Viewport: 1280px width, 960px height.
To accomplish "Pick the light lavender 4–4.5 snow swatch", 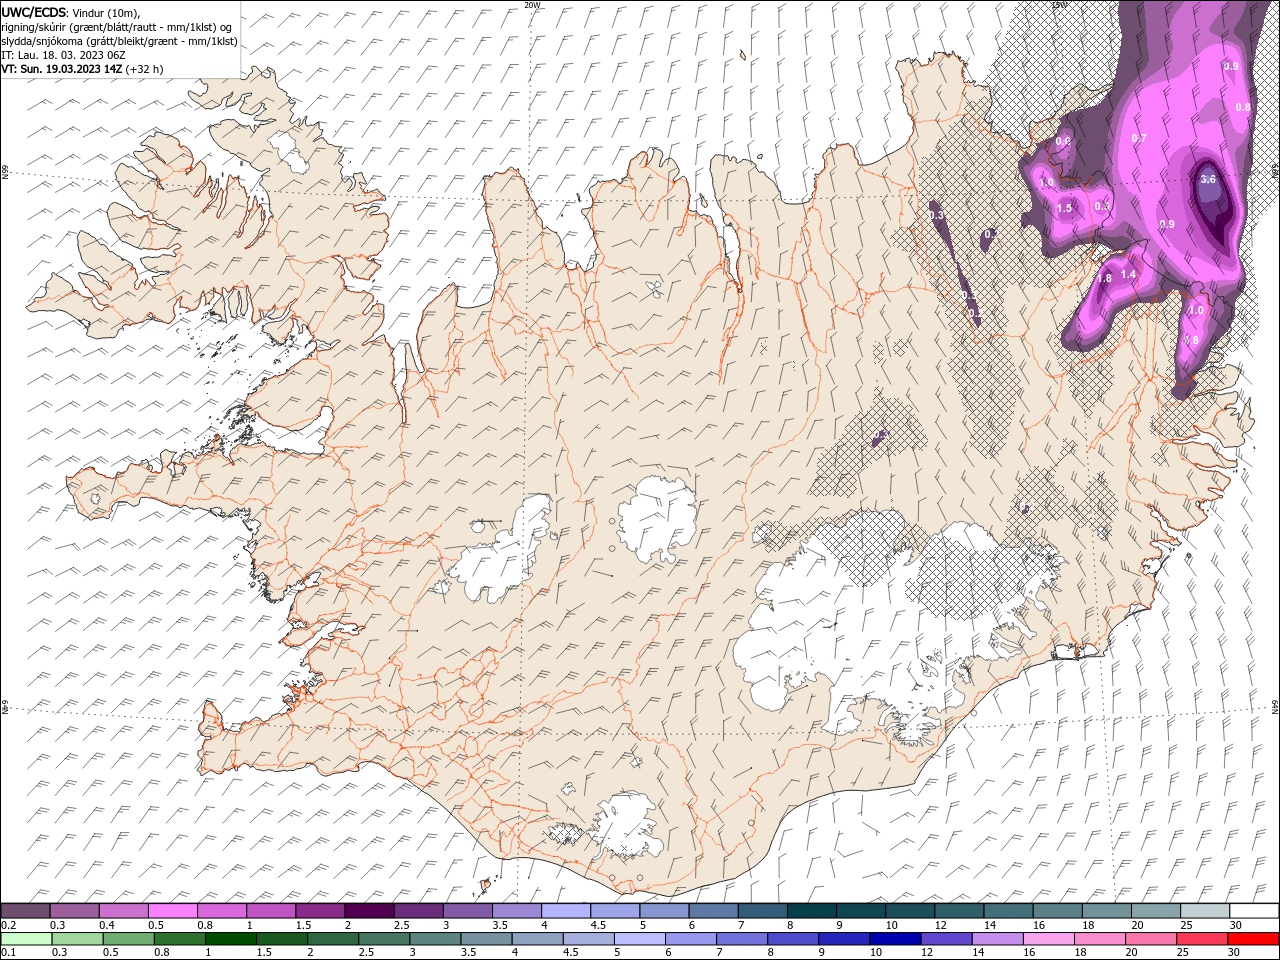I will click(566, 911).
